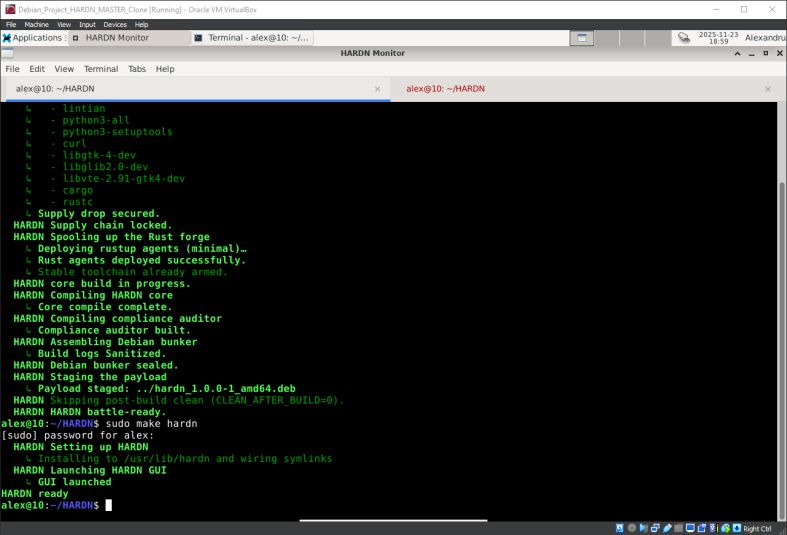
Task: Open the terminal Edit menu
Action: click(x=37, y=69)
